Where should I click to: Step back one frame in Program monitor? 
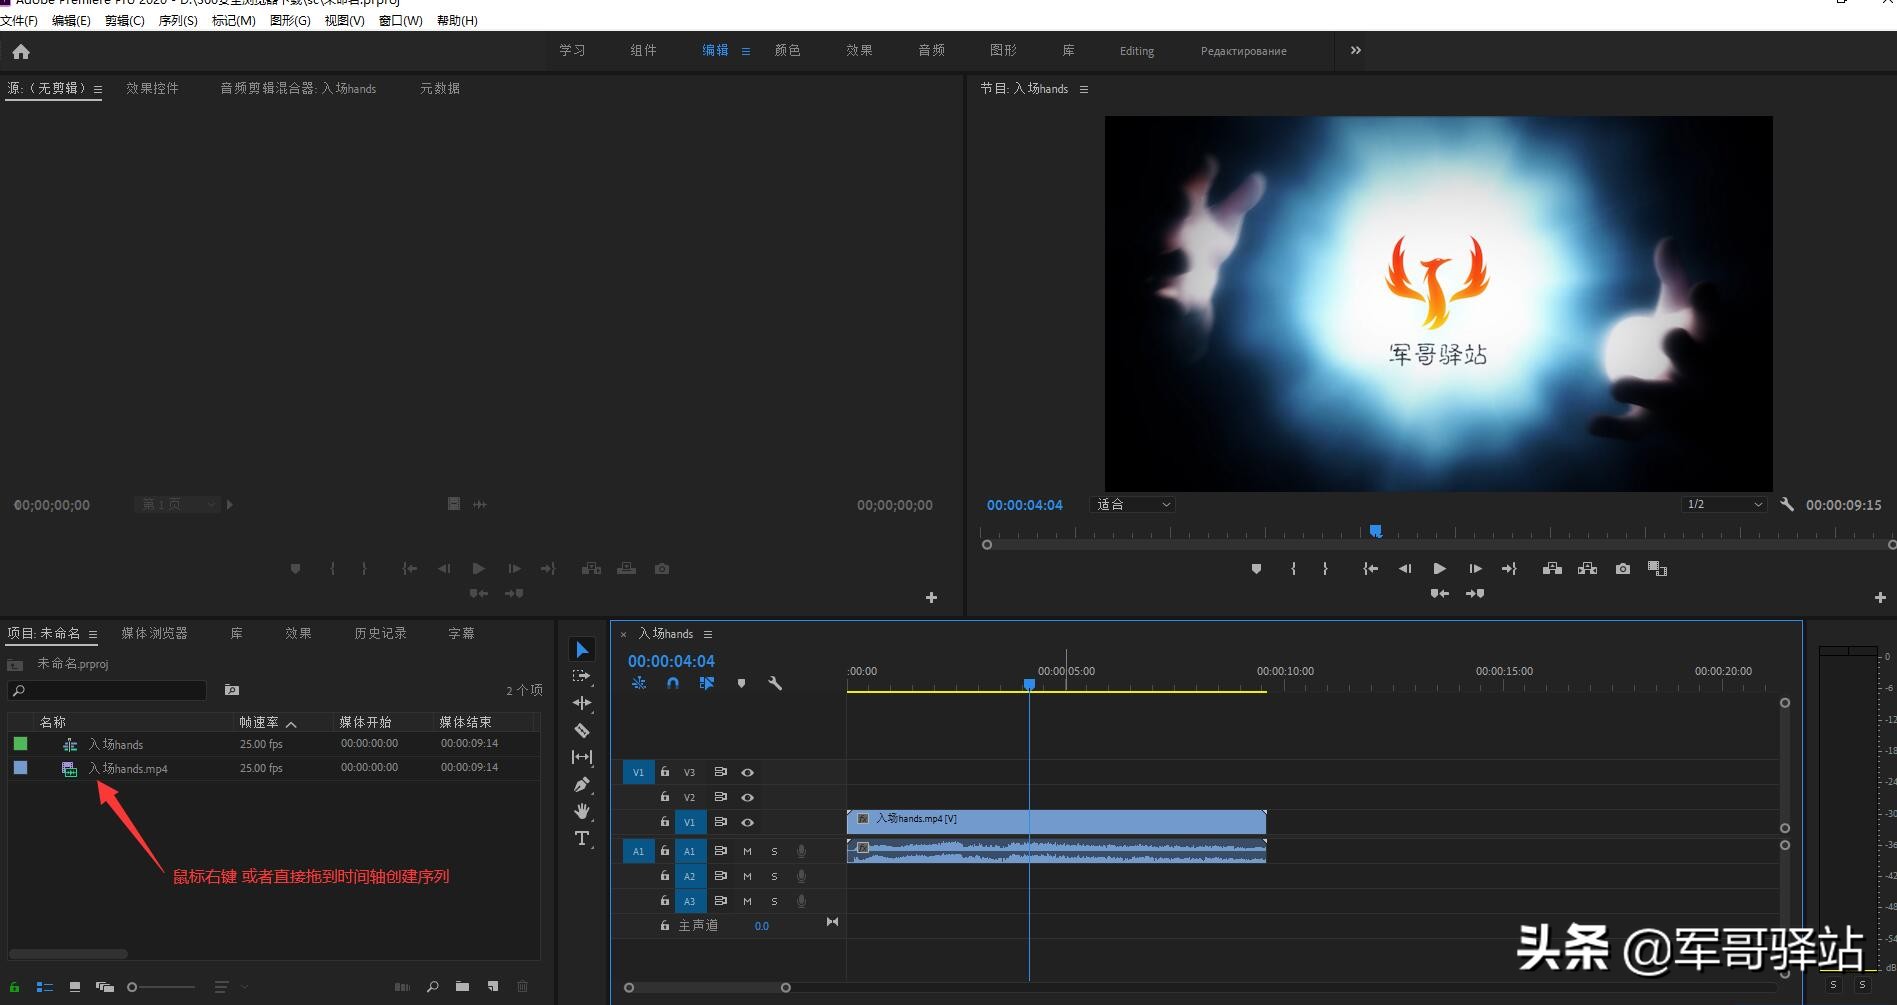(x=1404, y=569)
